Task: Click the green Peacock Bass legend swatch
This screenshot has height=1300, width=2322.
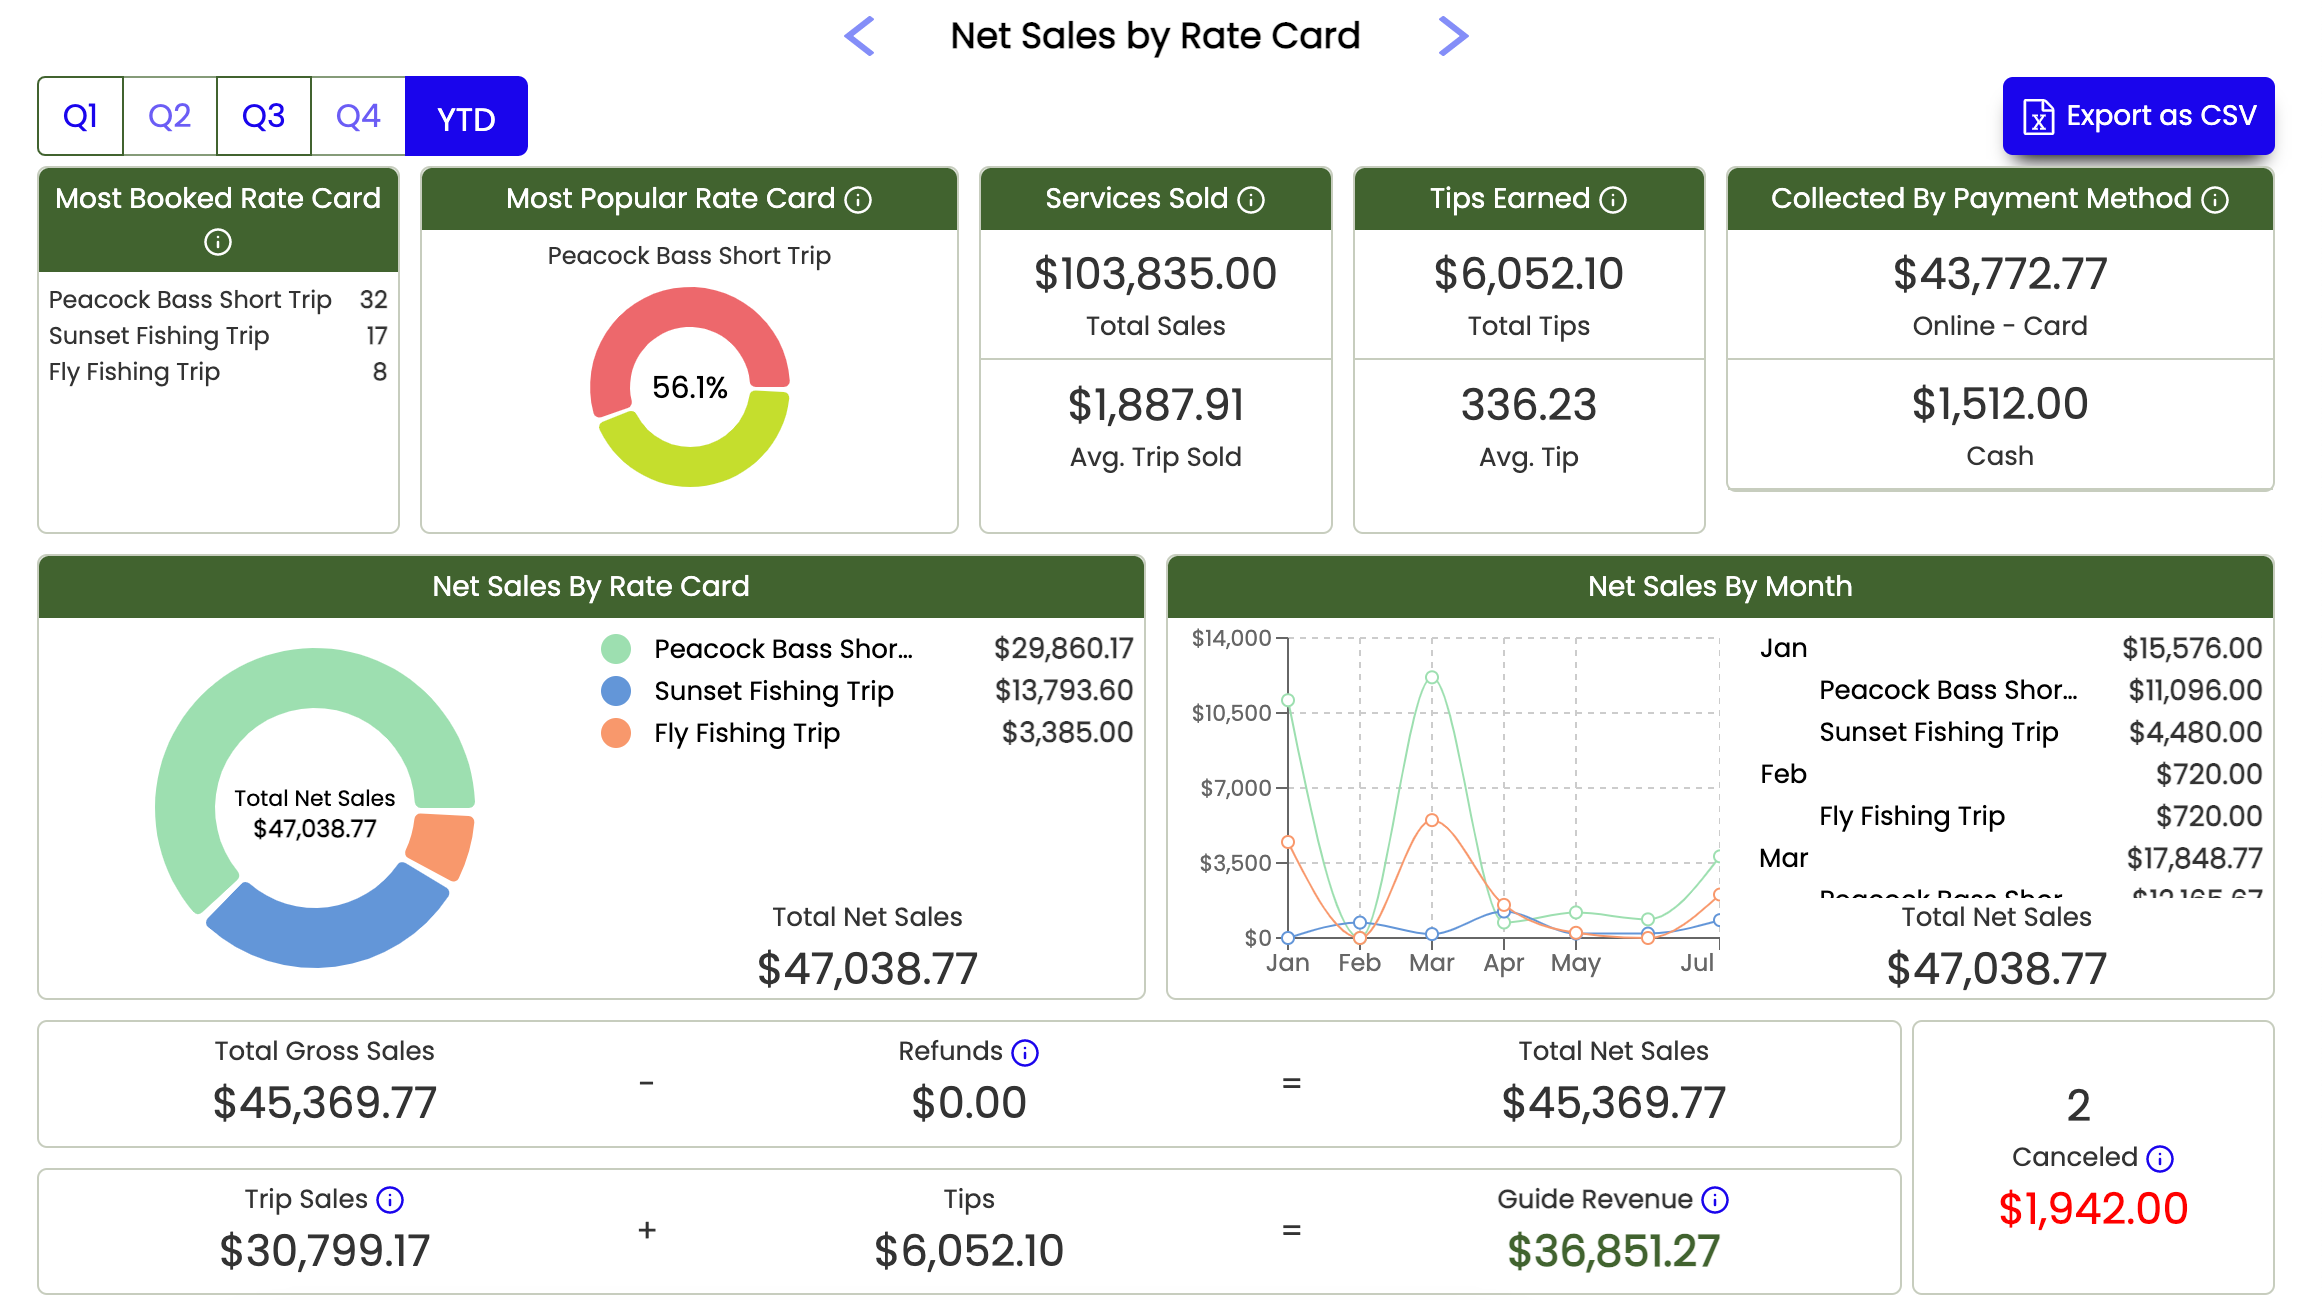Action: [616, 649]
